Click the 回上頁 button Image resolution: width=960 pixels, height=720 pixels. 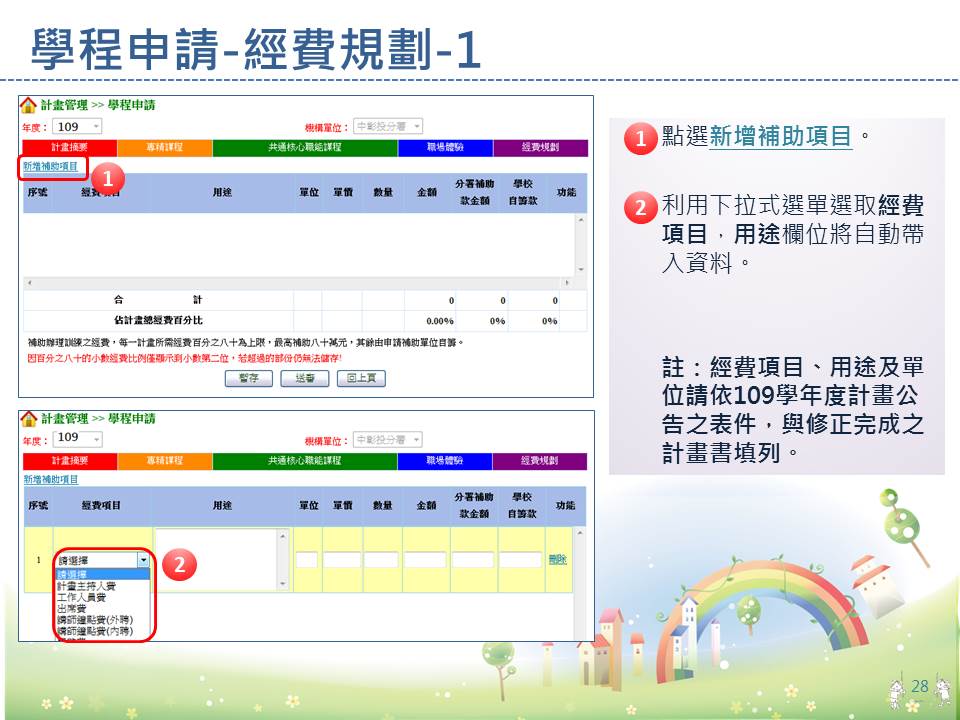tap(360, 378)
